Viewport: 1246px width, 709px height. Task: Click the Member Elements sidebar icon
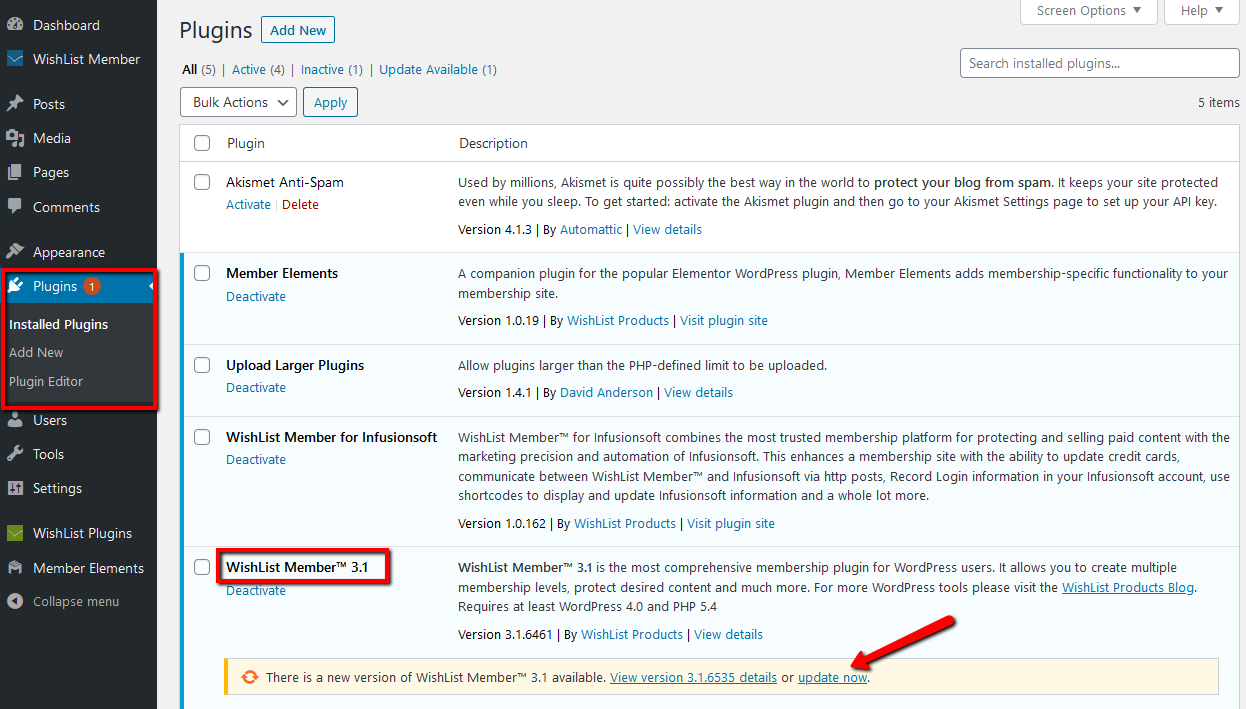click(x=15, y=568)
